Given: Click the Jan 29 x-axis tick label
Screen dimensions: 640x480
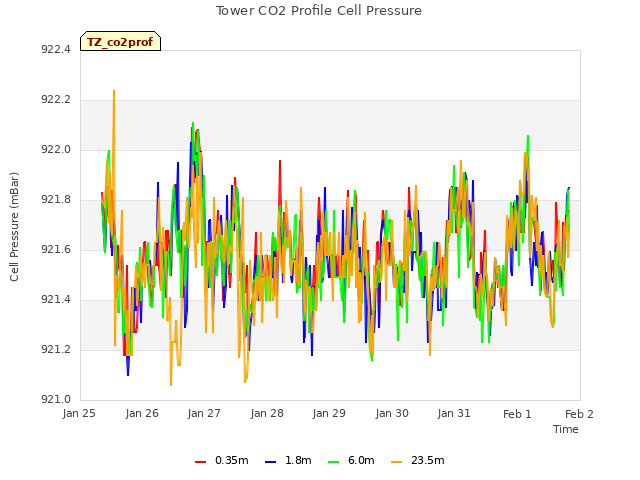Looking at the screenshot, I should (x=329, y=413).
